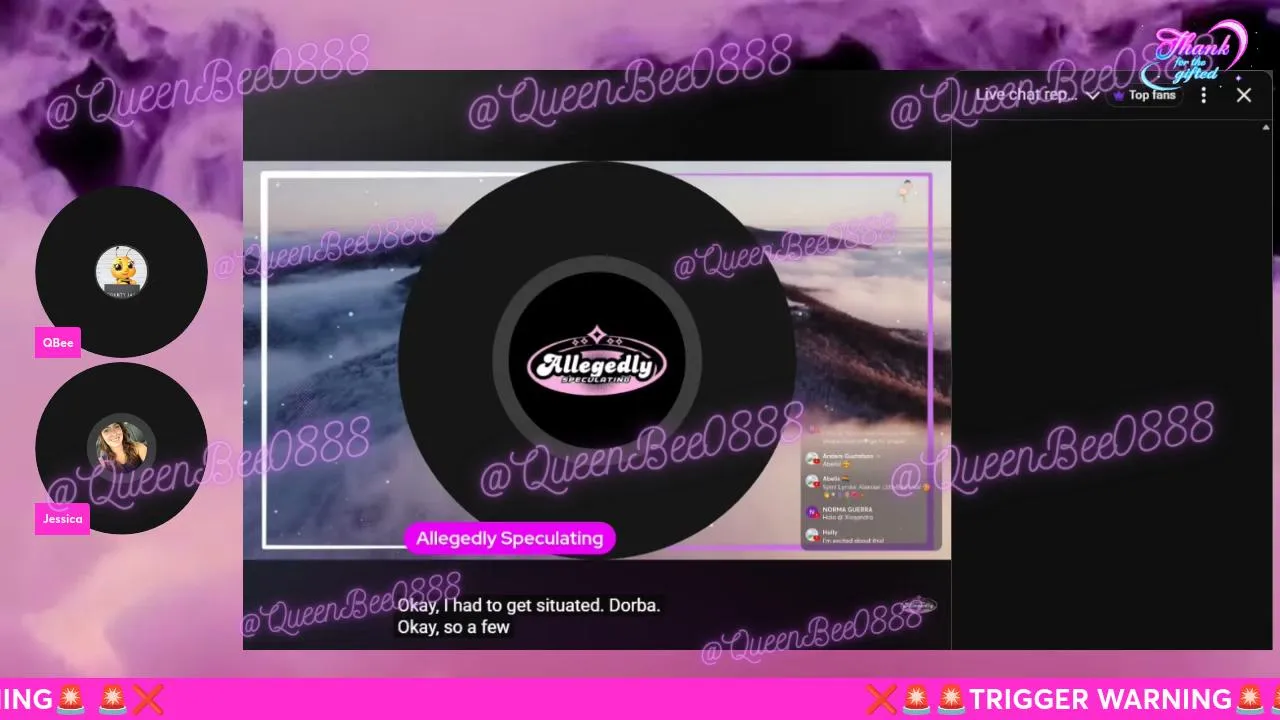The height and width of the screenshot is (720, 1280).
Task: Expand the Live chat replay dropdown
Action: [x=1038, y=95]
